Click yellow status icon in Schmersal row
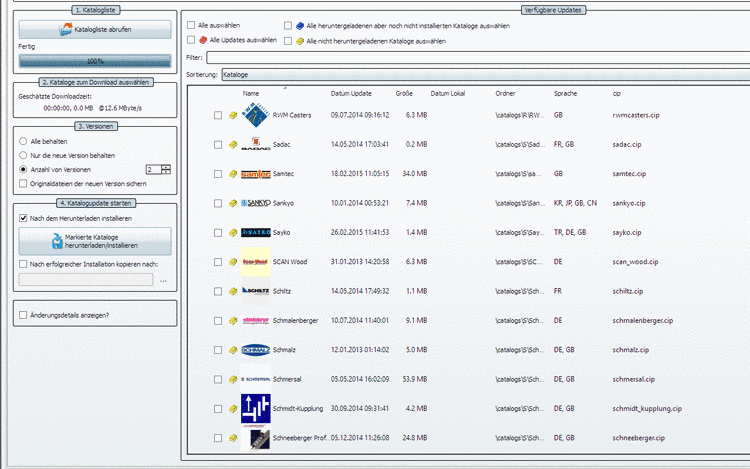 pyautogui.click(x=233, y=380)
